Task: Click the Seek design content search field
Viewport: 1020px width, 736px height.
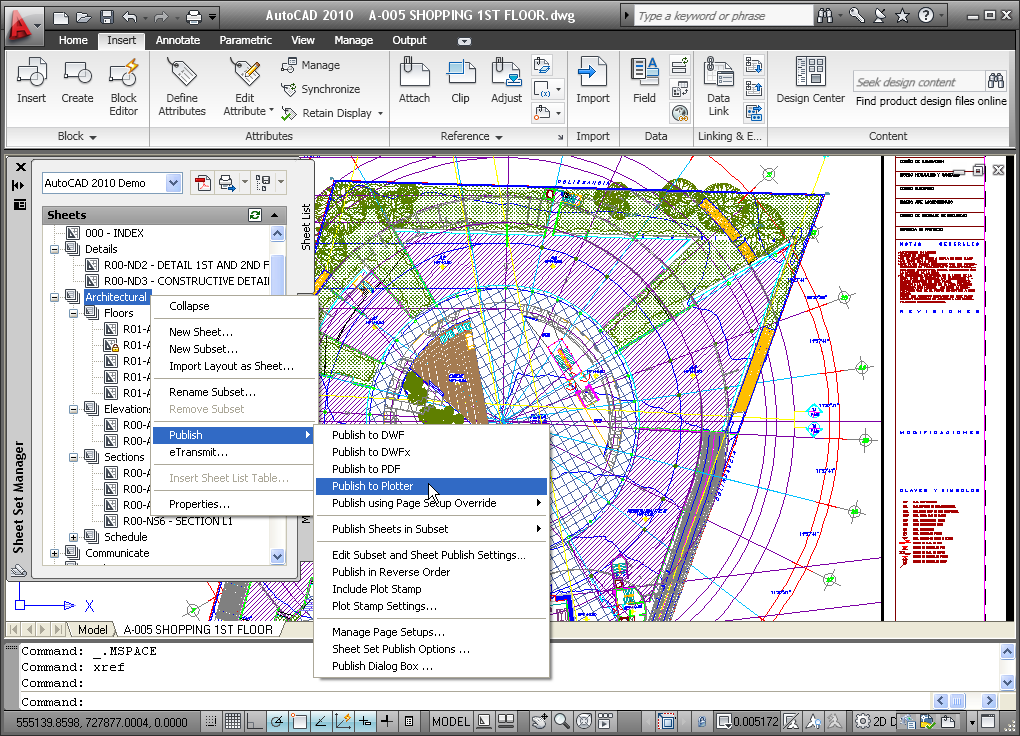Action: (917, 82)
